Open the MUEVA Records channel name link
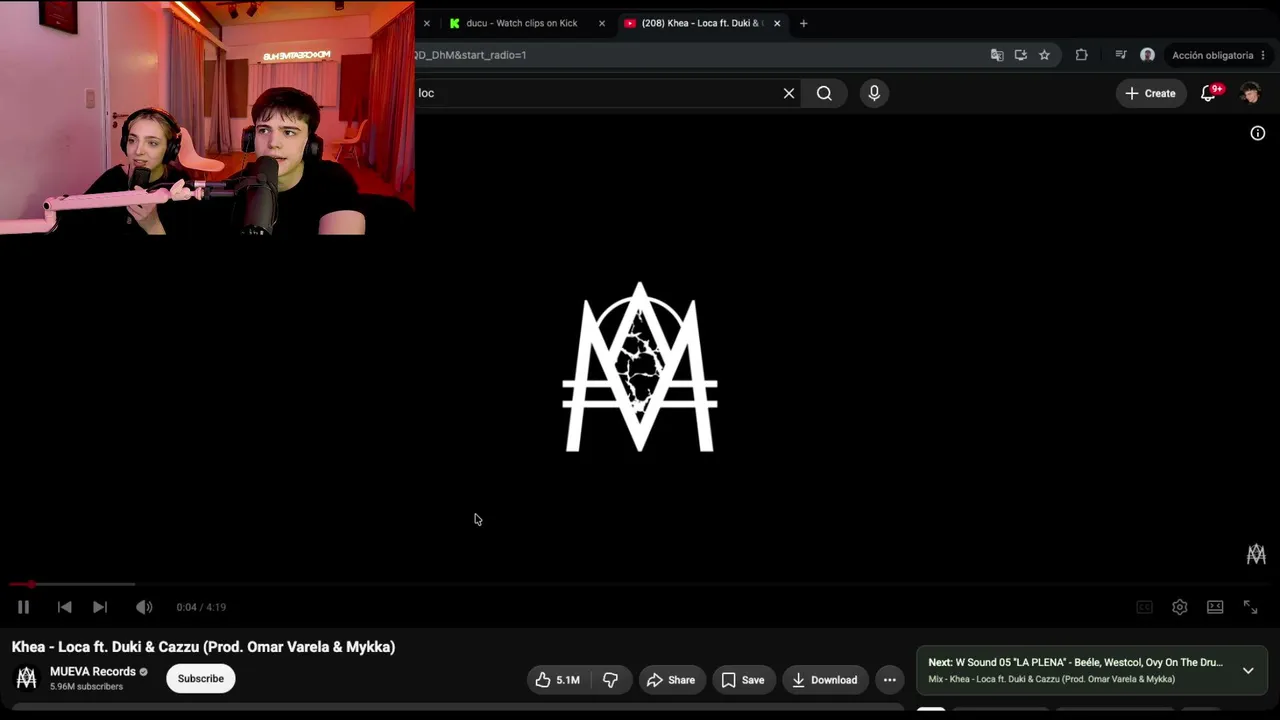Viewport: 1280px width, 720px height. (93, 672)
